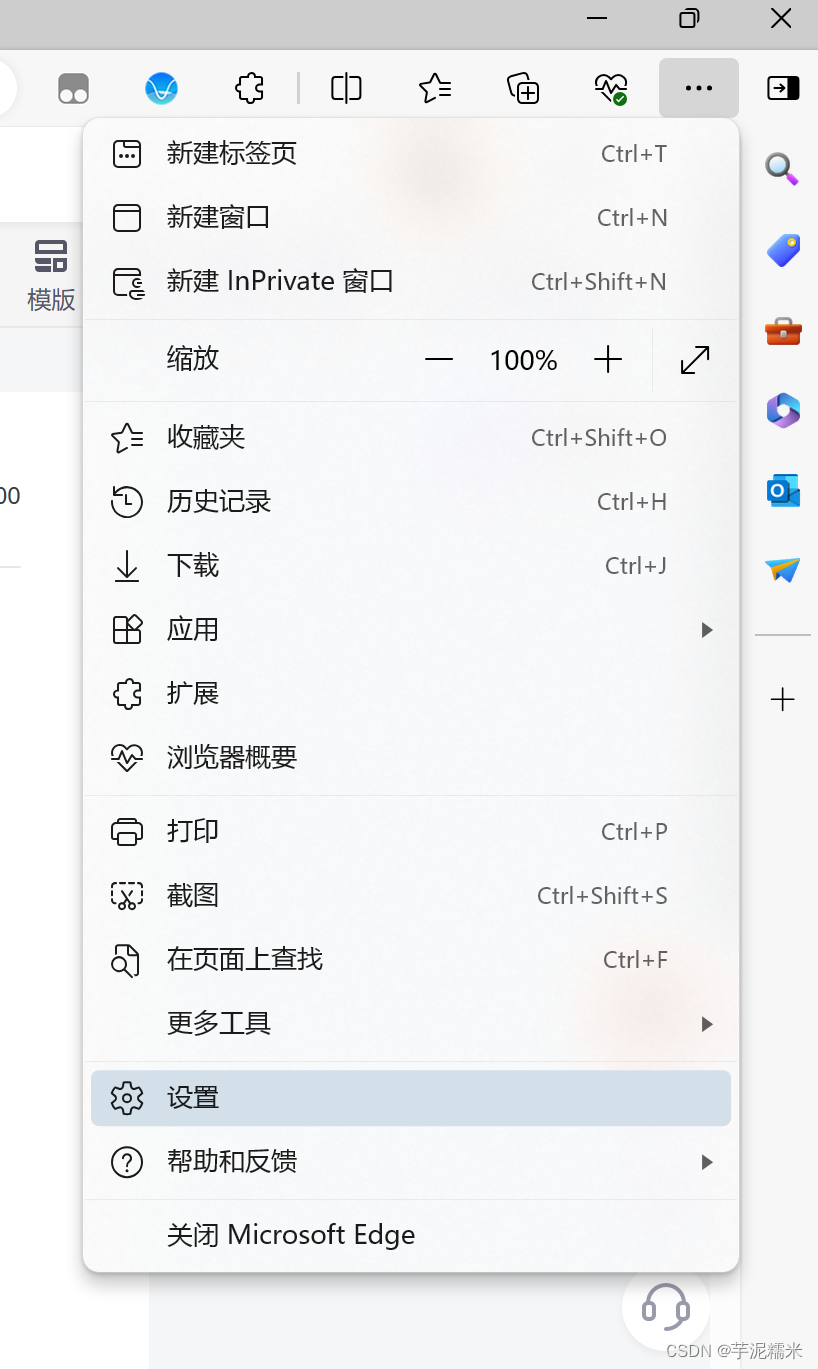Open Browser essentials heart icon in toolbar

click(x=611, y=88)
